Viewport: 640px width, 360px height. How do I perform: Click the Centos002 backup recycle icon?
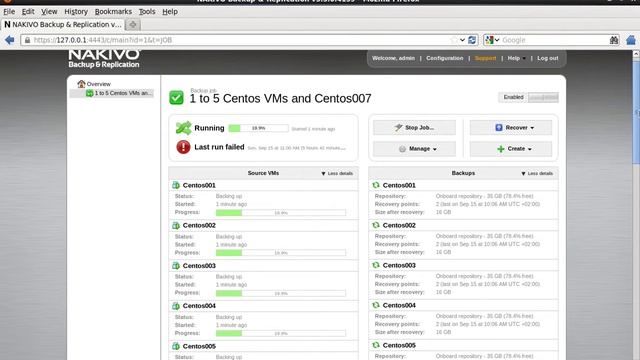coord(376,225)
